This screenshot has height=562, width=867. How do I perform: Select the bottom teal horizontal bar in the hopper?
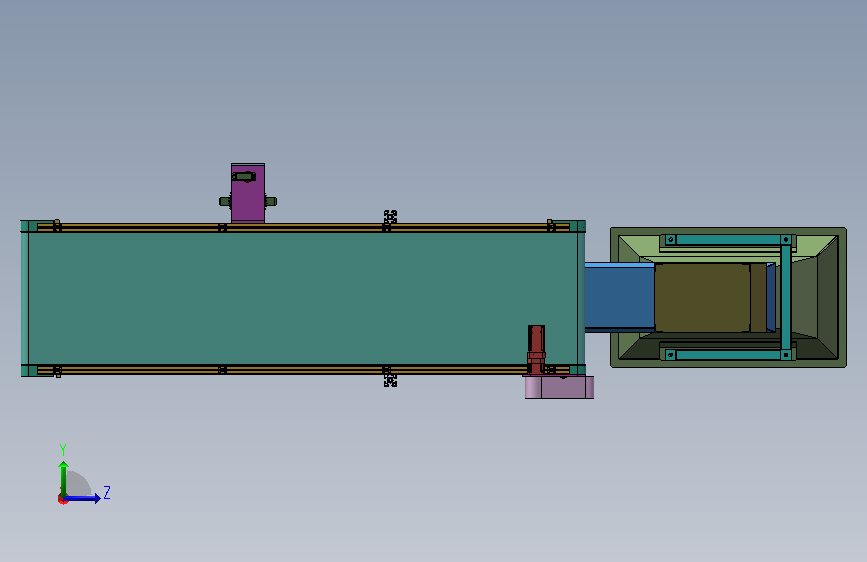(x=728, y=355)
